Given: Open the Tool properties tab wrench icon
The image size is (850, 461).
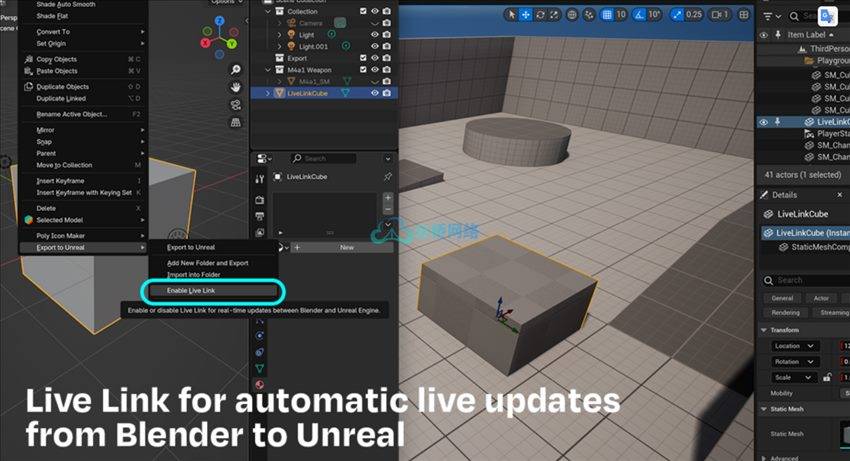Looking at the screenshot, I should 260,179.
